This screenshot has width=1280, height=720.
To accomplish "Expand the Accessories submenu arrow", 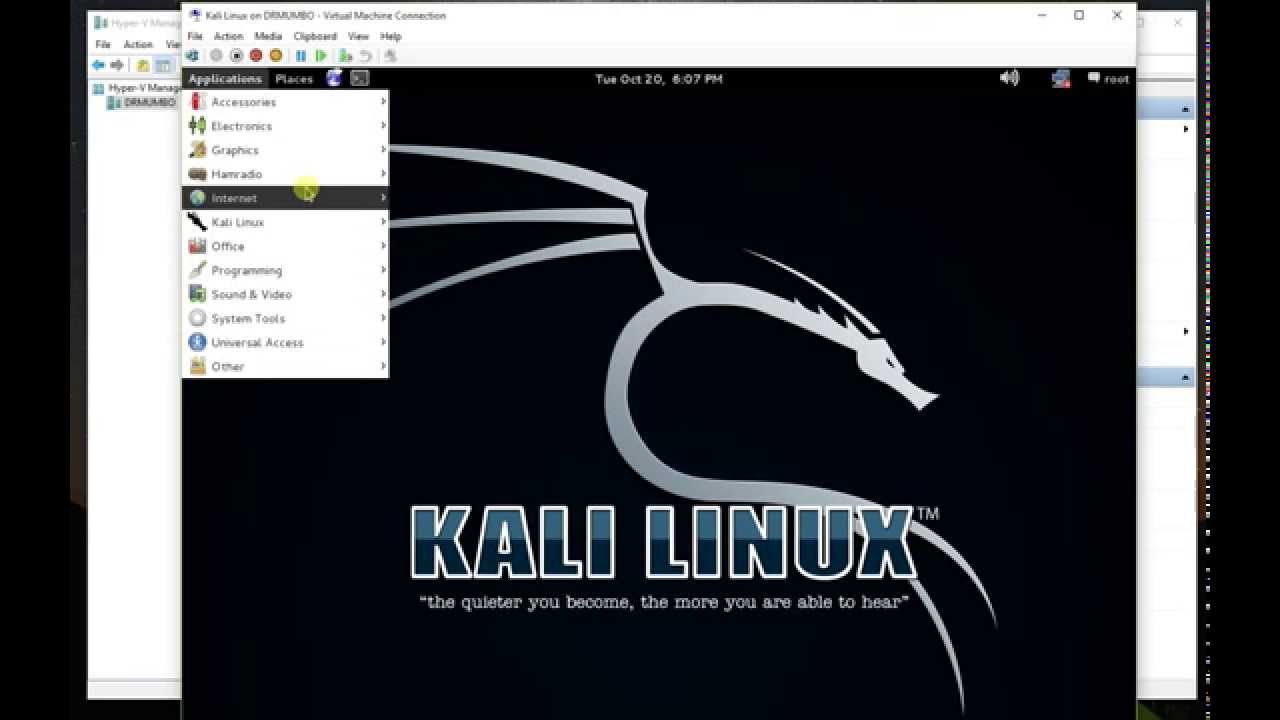I will pyautogui.click(x=383, y=102).
